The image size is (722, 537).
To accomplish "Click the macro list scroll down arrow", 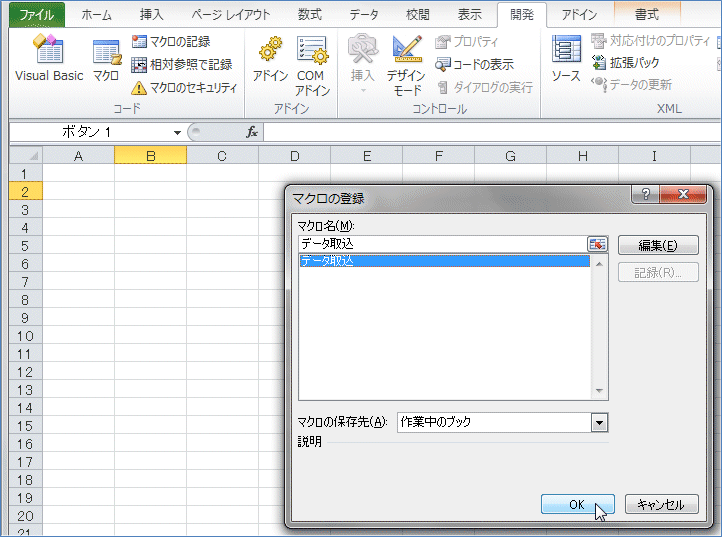I will [599, 391].
